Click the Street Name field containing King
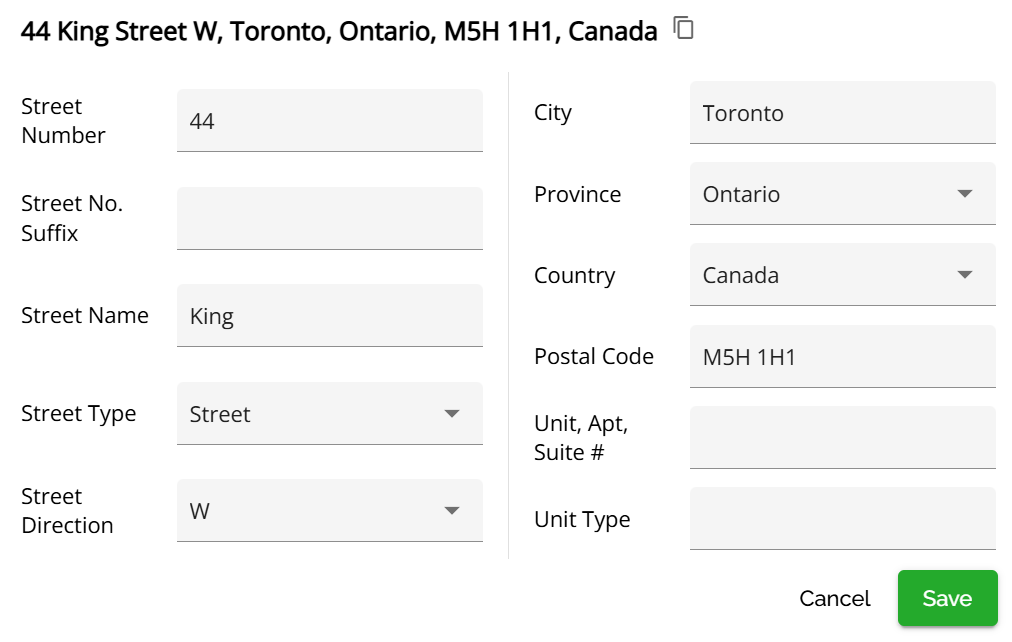This screenshot has height=642, width=1012. [329, 316]
